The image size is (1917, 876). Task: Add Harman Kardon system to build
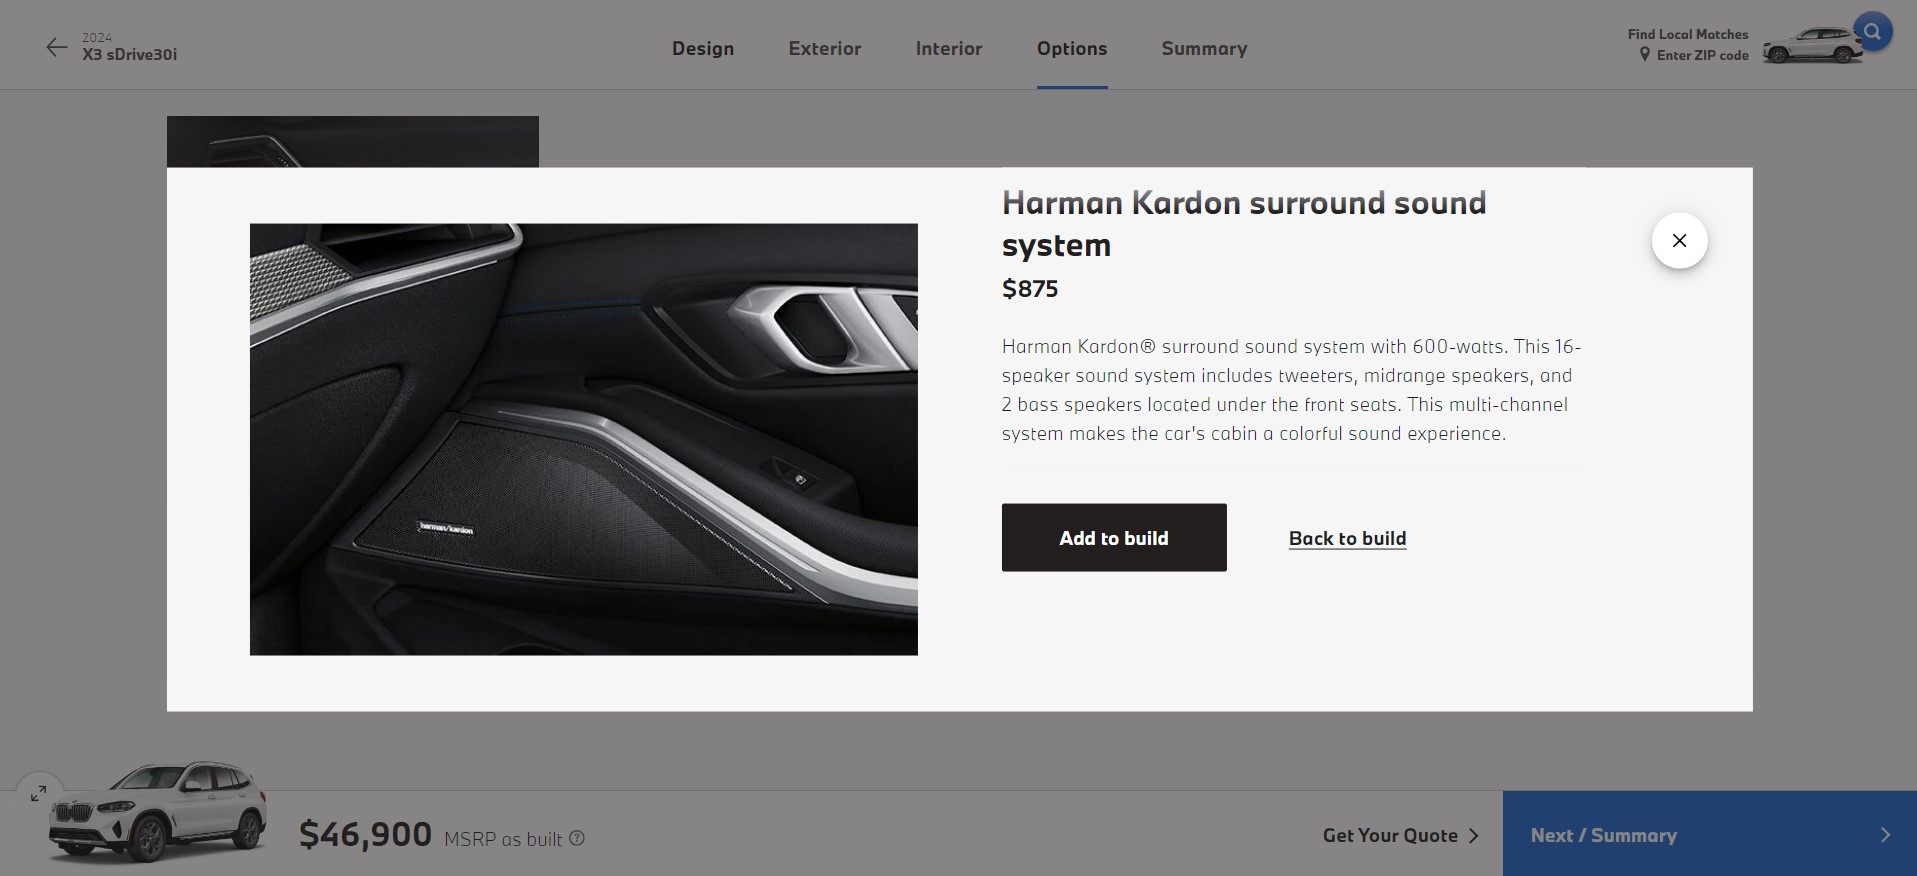tap(1114, 538)
